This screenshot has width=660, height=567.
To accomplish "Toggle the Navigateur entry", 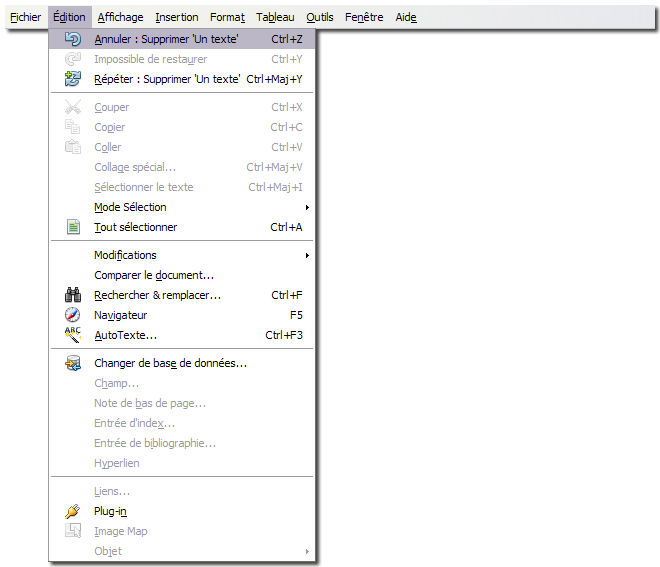I will click(182, 315).
